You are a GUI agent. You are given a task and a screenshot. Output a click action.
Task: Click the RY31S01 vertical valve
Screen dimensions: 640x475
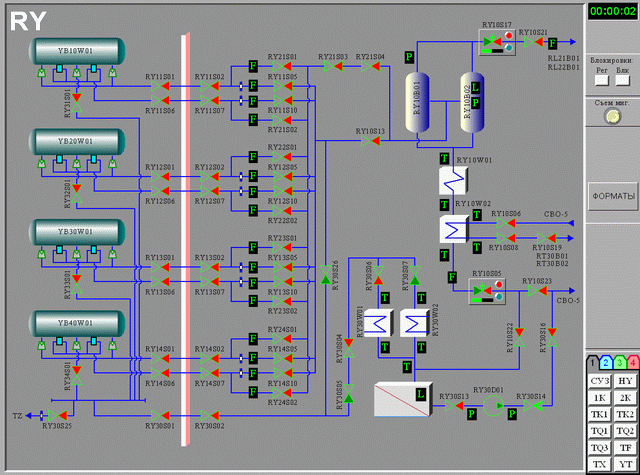click(77, 102)
